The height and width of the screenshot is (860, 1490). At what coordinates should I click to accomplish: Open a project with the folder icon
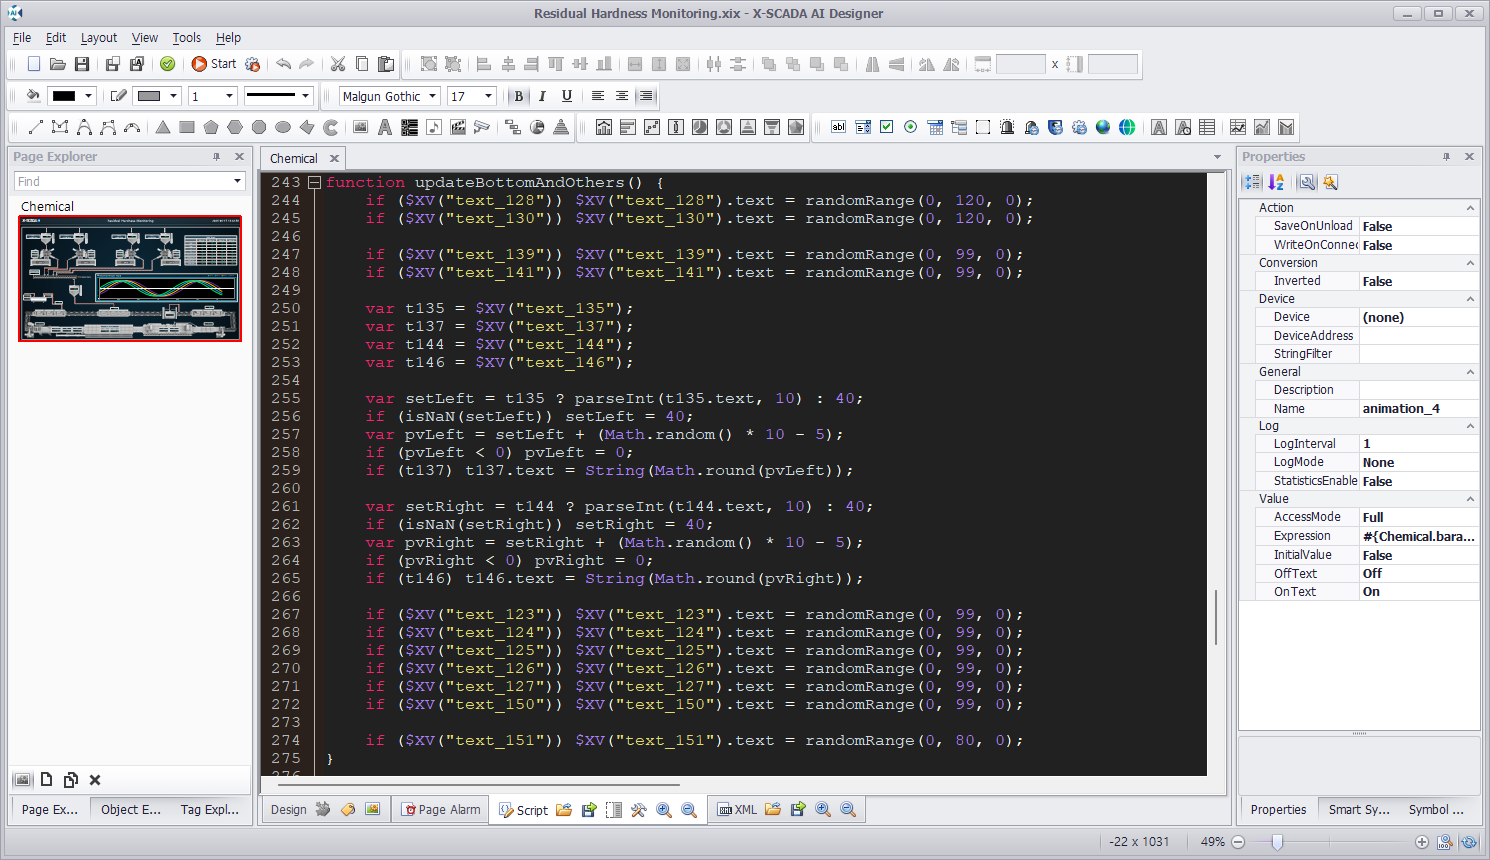(58, 64)
